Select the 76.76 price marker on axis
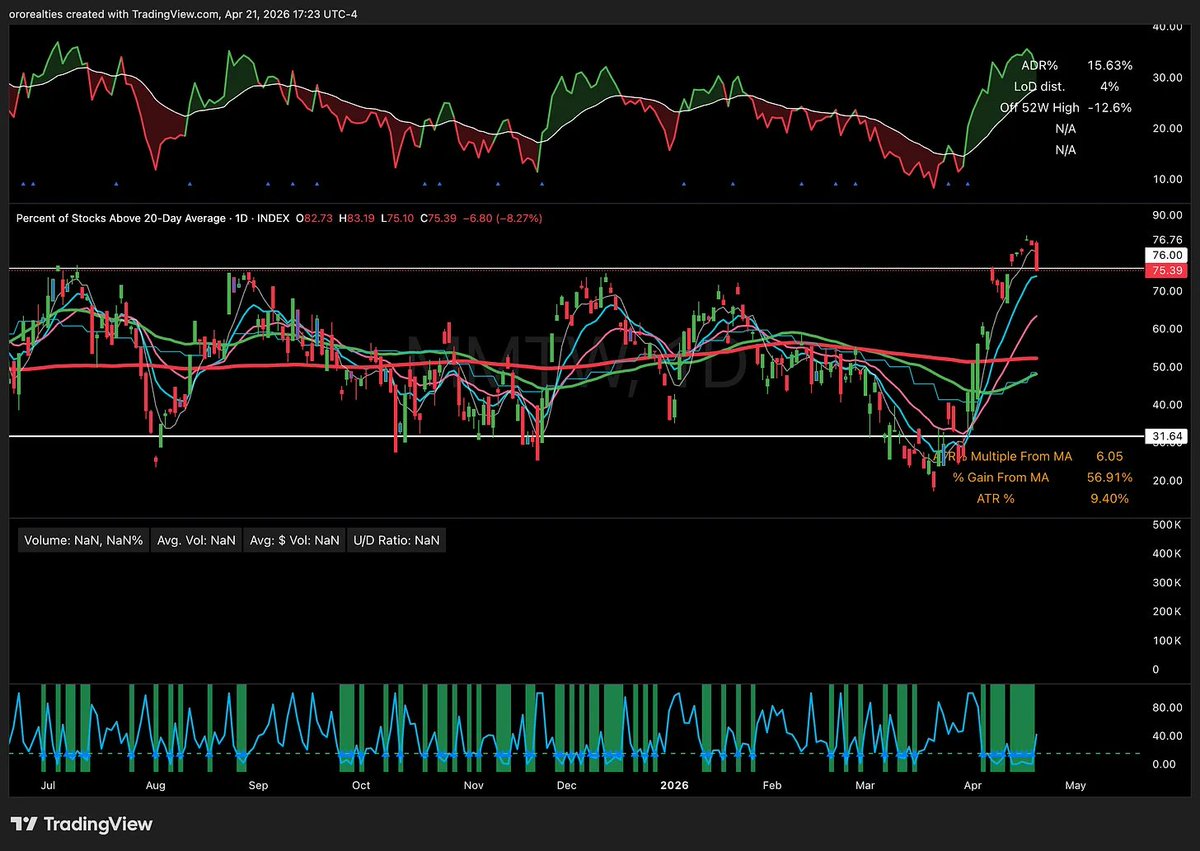Image resolution: width=1200 pixels, height=851 pixels. pos(1168,240)
